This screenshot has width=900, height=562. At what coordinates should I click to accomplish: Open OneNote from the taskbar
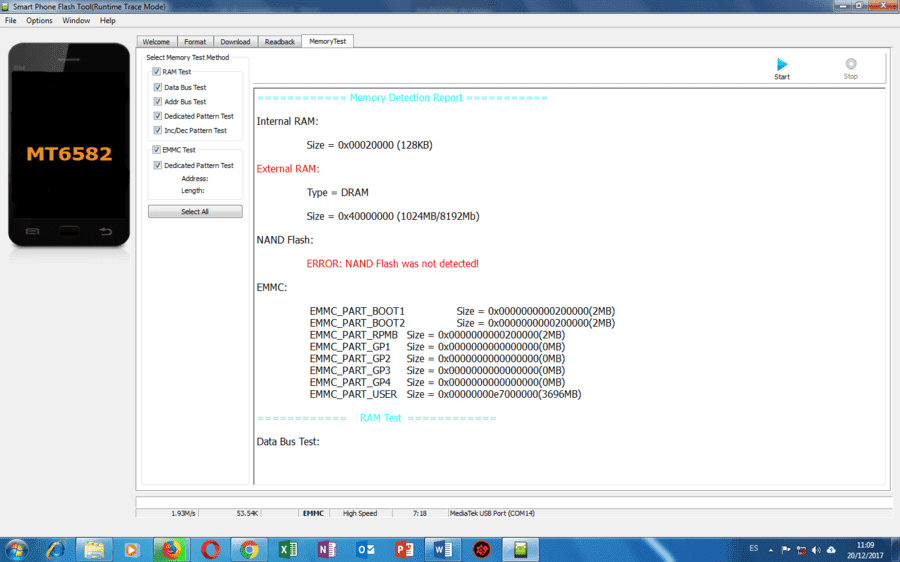(x=327, y=550)
